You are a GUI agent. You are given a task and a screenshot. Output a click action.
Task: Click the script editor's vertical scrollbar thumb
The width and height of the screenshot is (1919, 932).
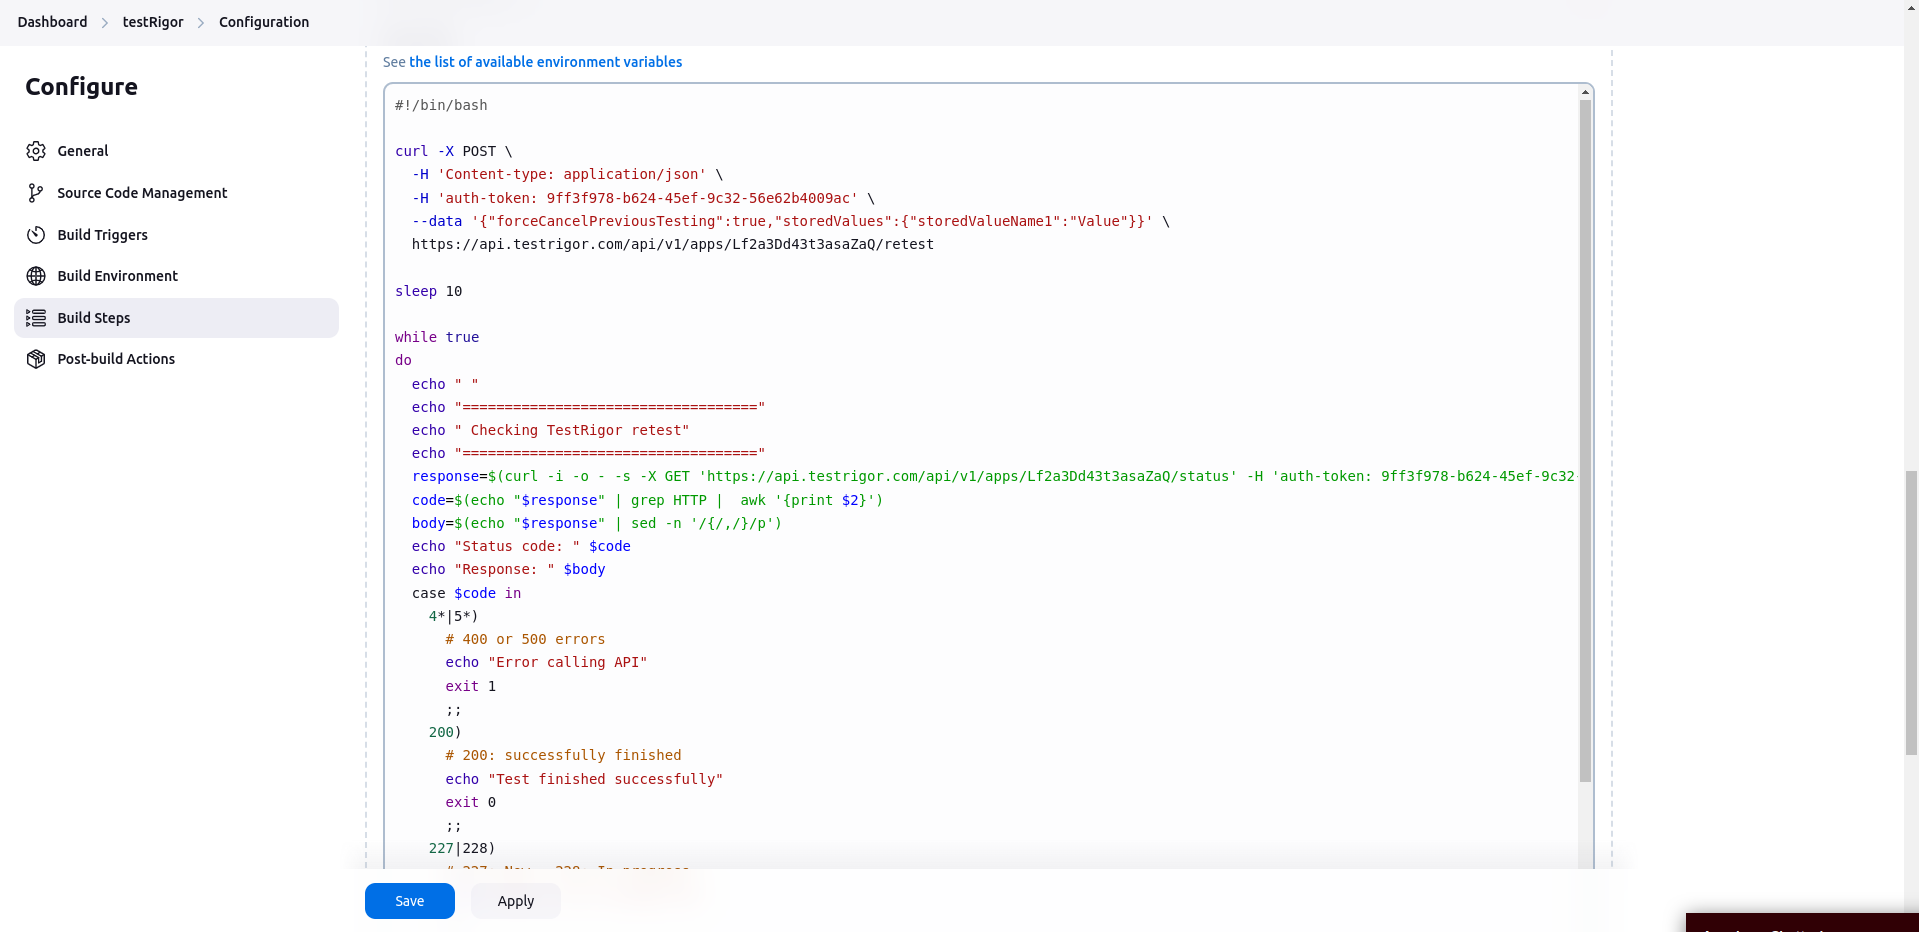[1585, 440]
